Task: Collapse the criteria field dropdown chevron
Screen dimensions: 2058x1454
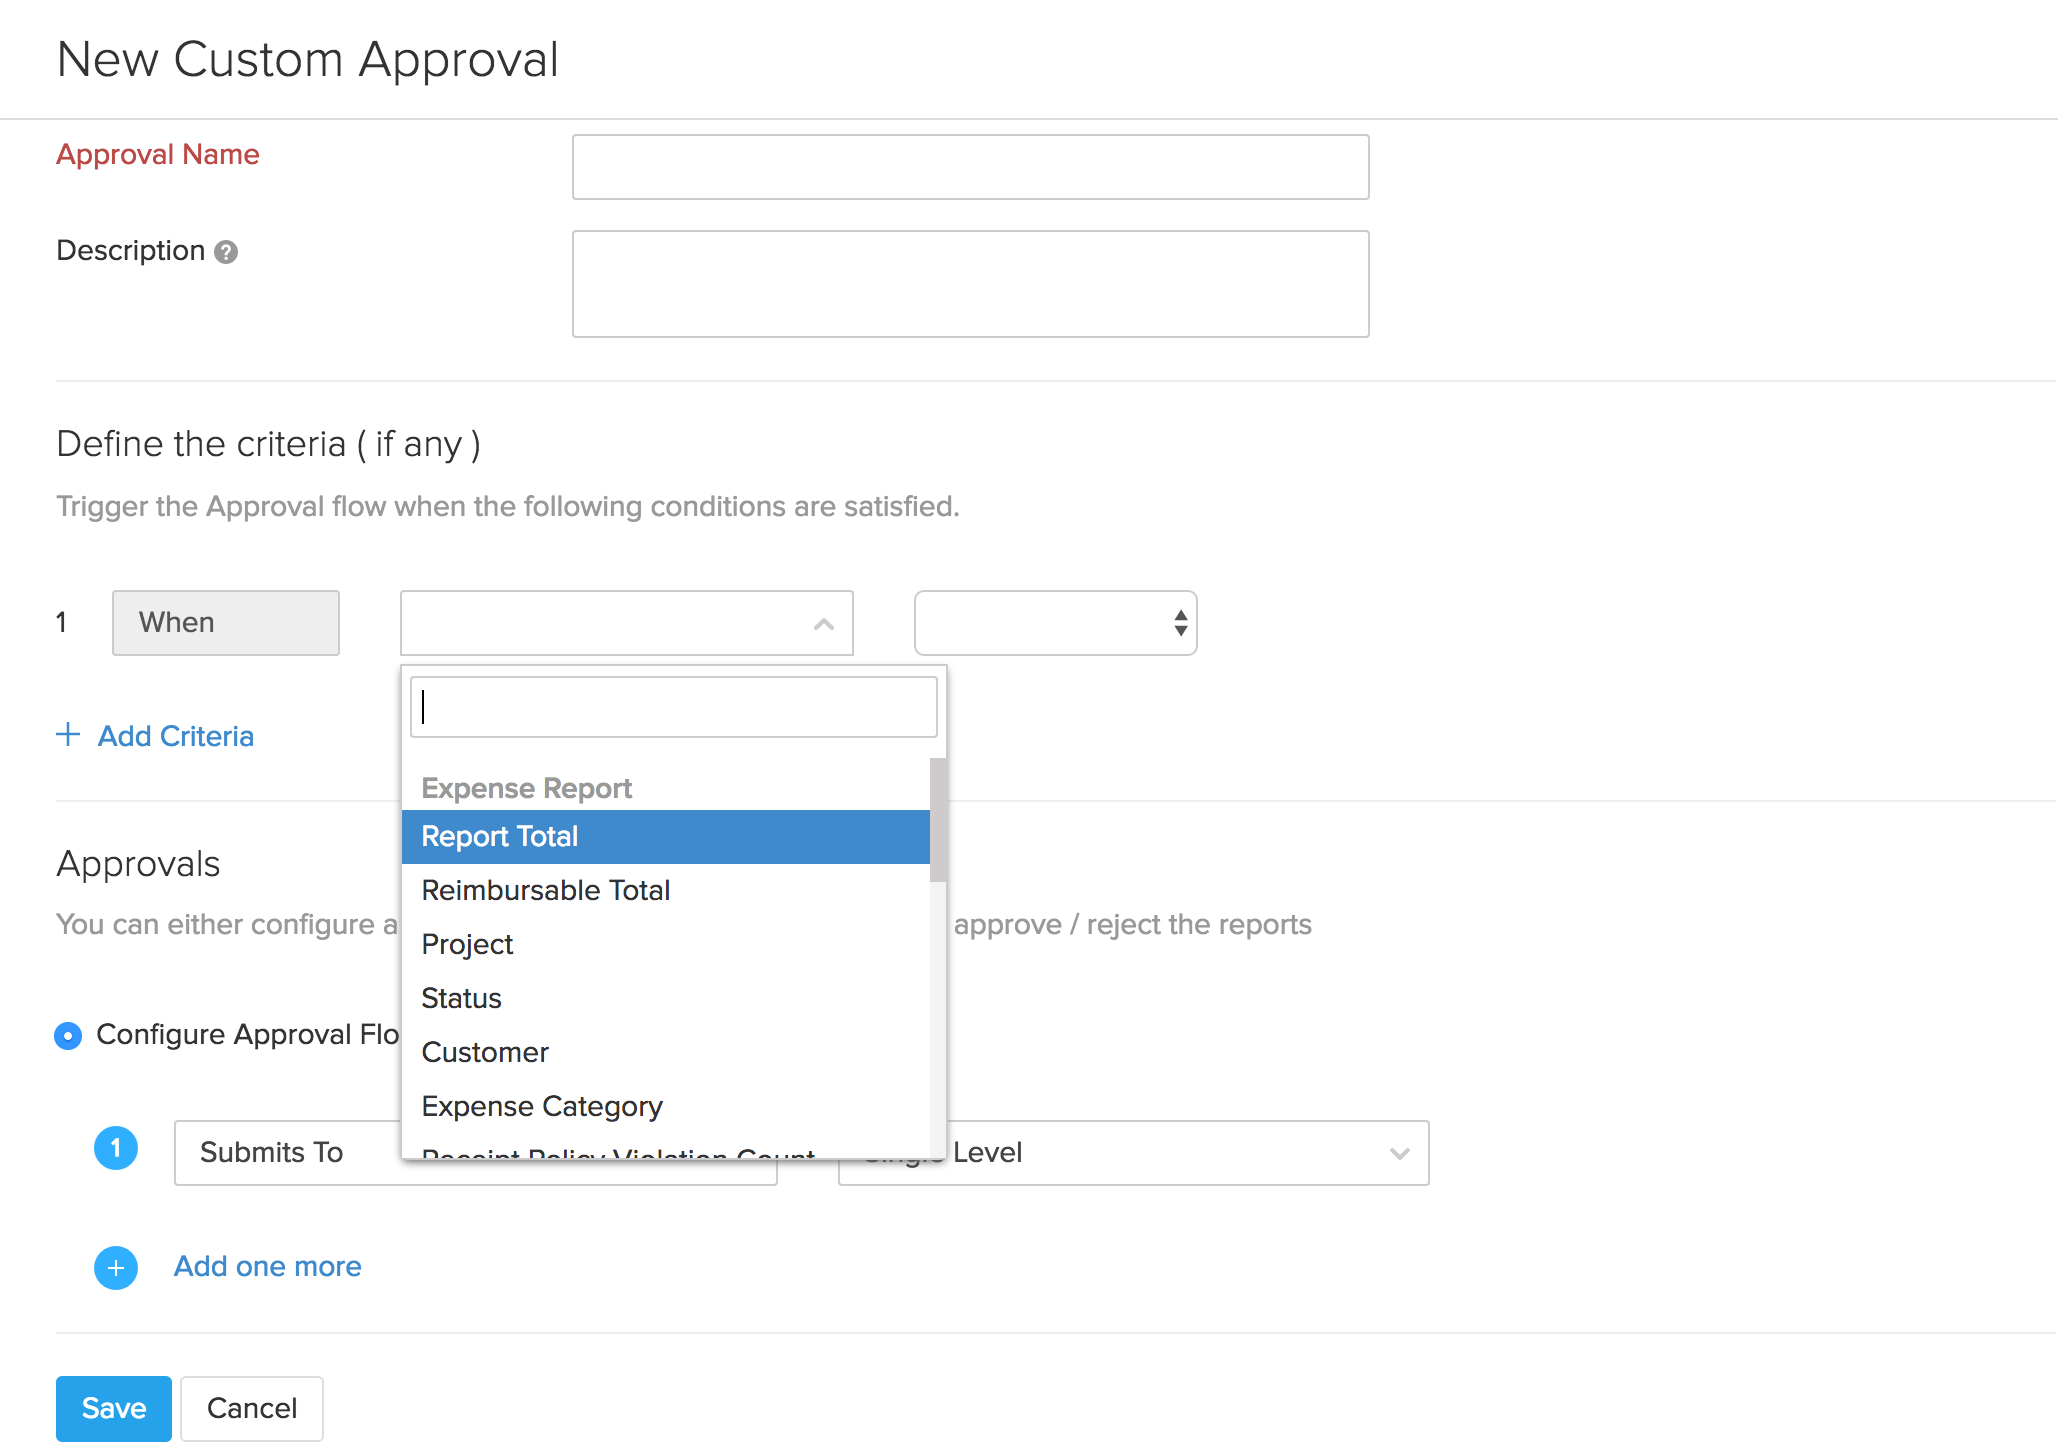Action: pos(823,624)
